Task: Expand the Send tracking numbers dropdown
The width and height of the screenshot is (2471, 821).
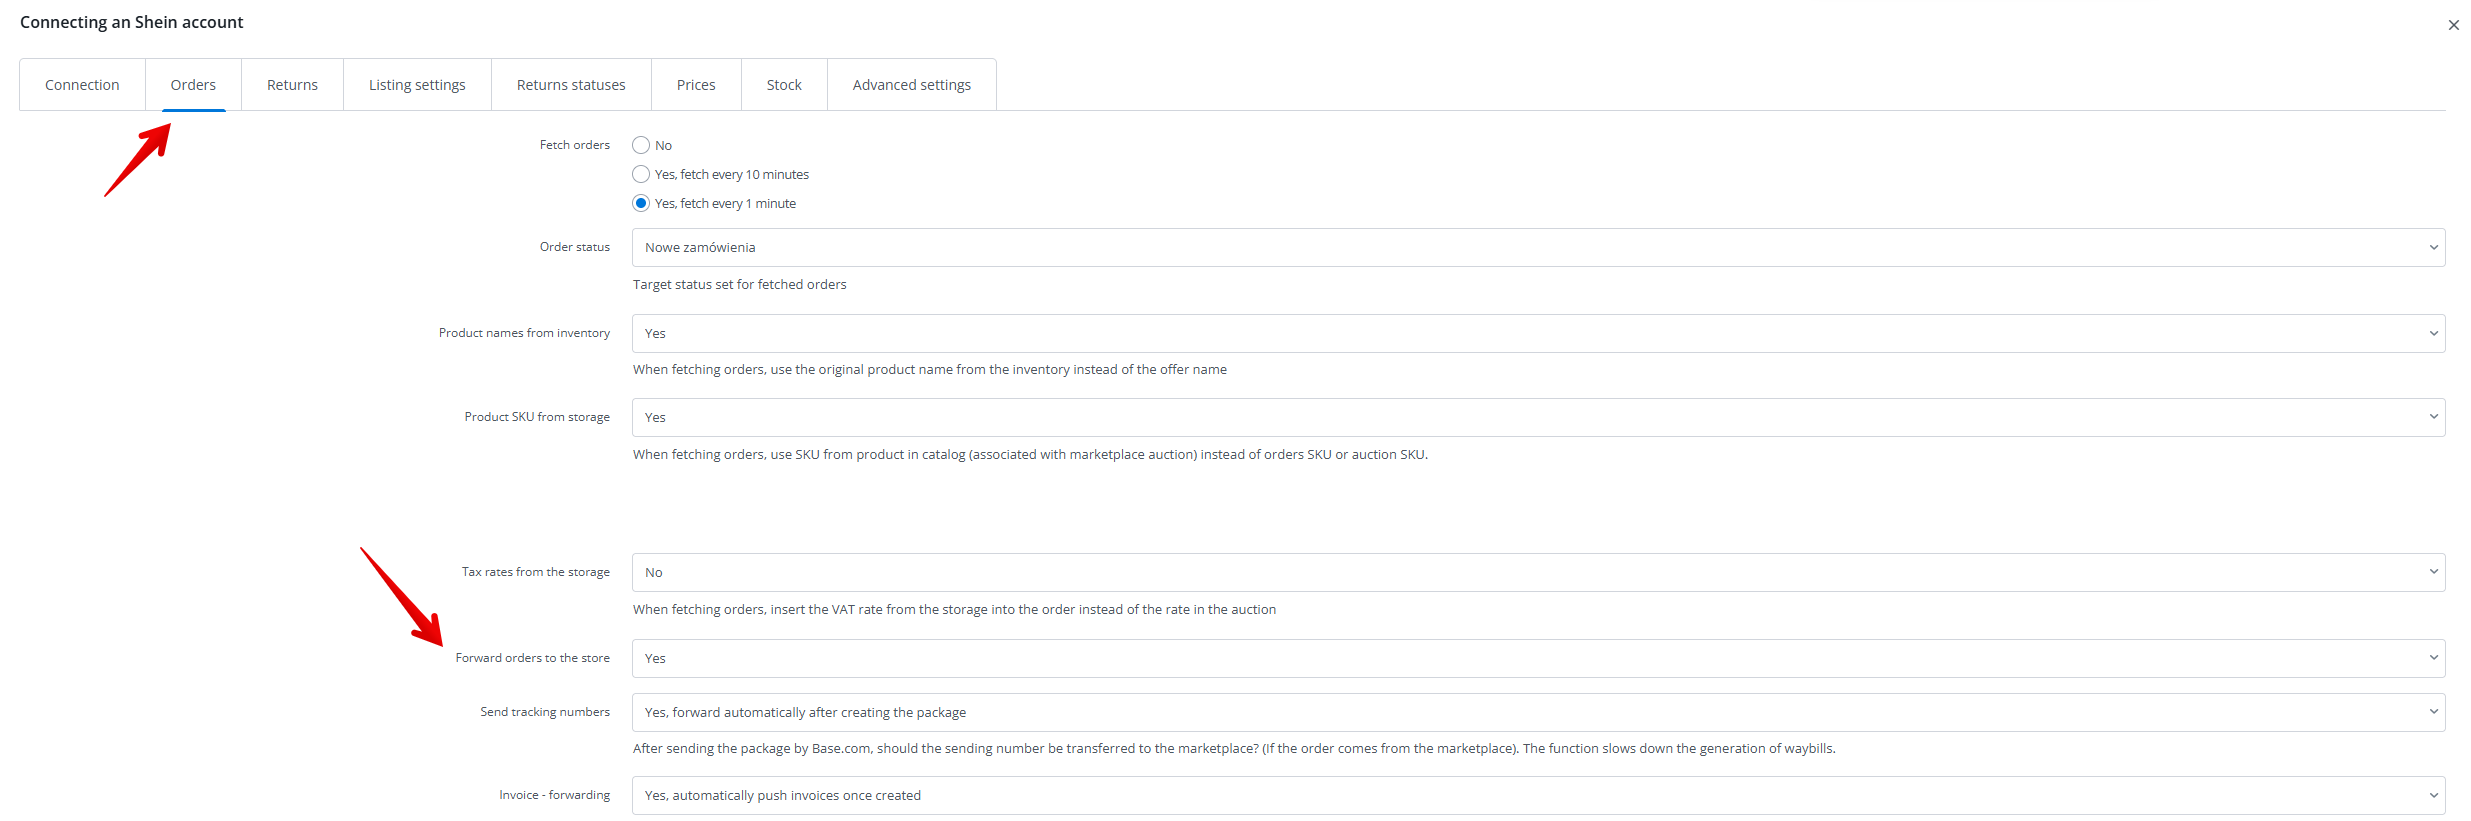Action: pos(1537,713)
